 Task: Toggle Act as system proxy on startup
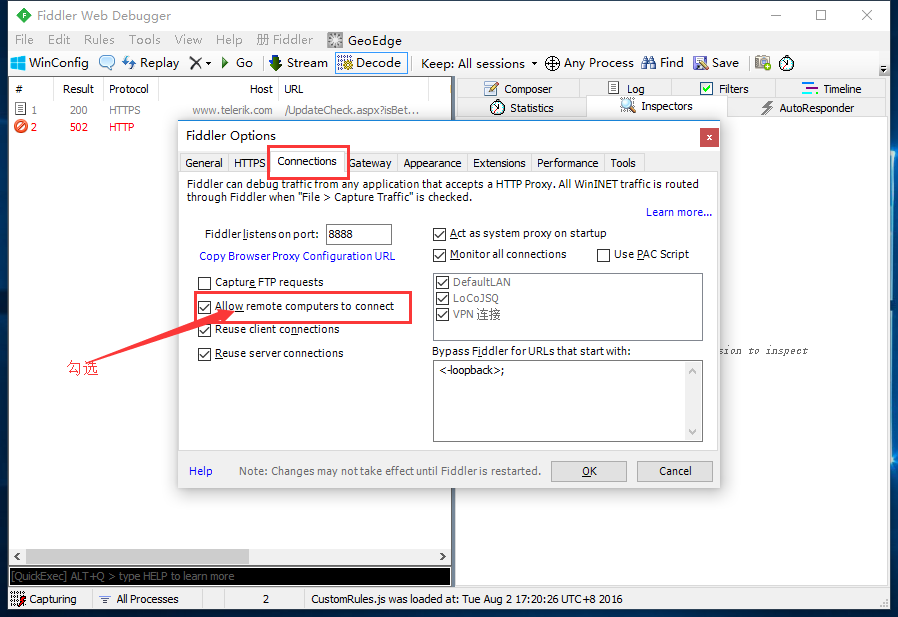[439, 234]
